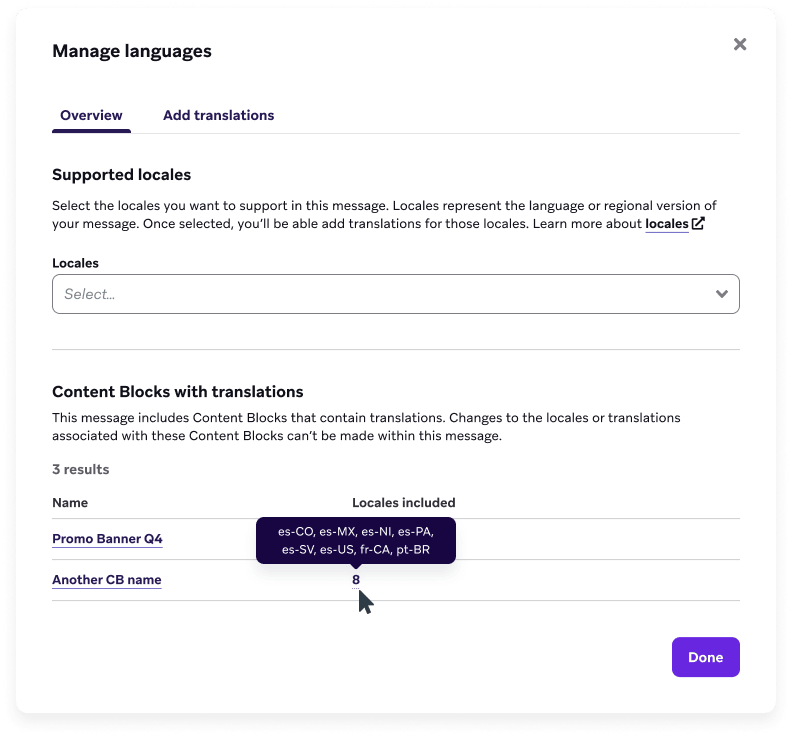Click the Locales field label
The image size is (792, 738).
[75, 263]
